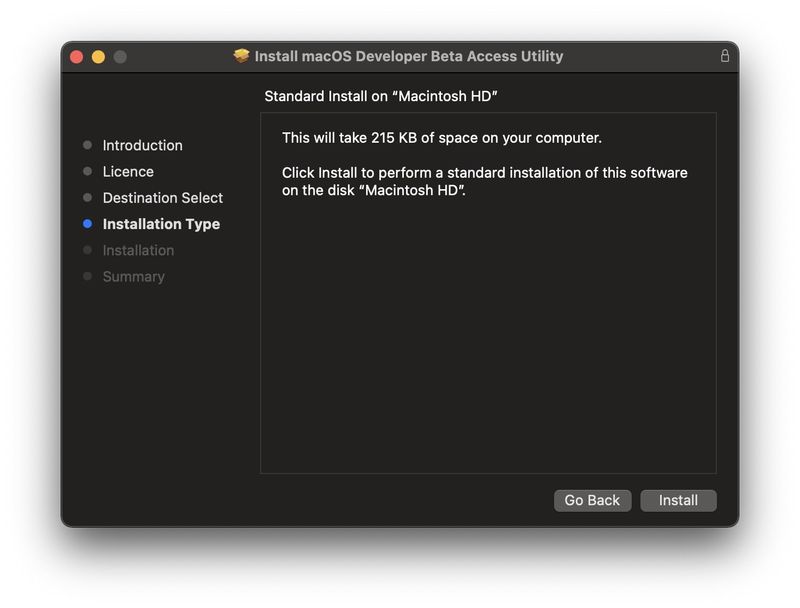Select the Introduction step in sidebar
Viewport: 800px width, 608px height.
click(142, 145)
